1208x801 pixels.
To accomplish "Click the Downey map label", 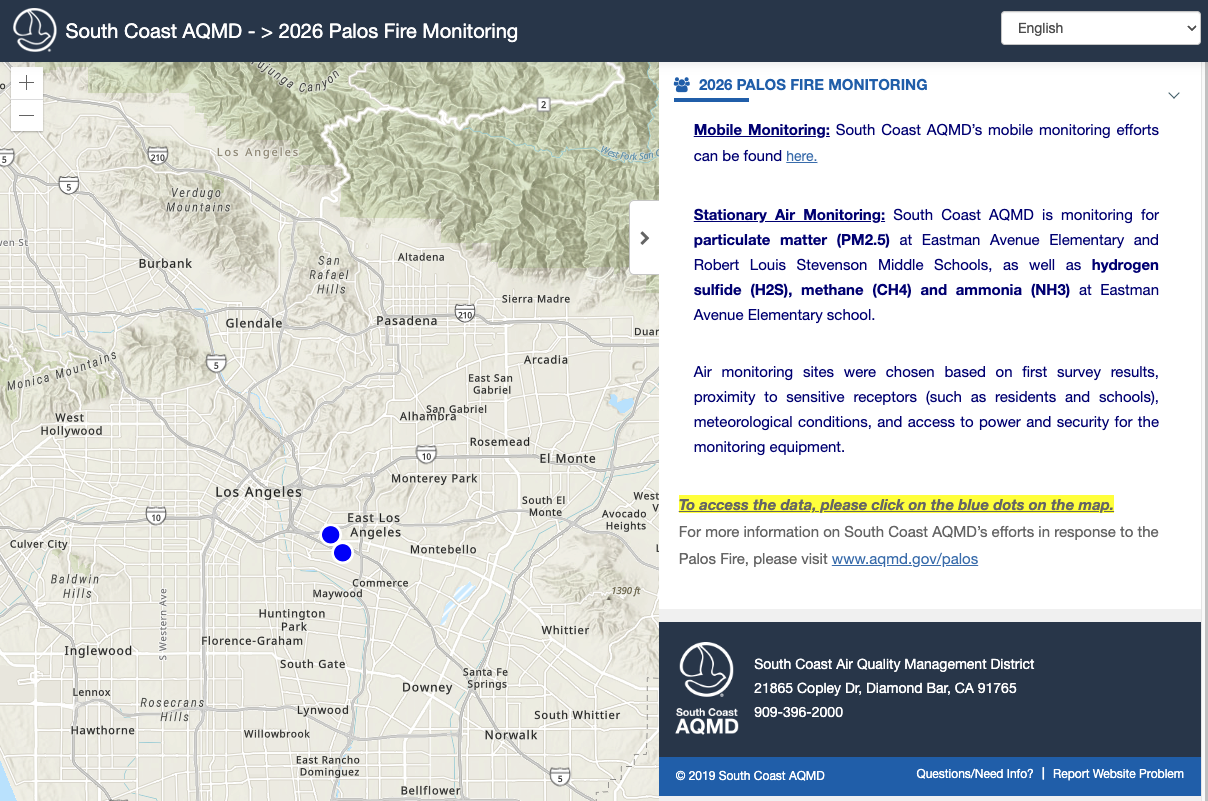I will pos(427,688).
